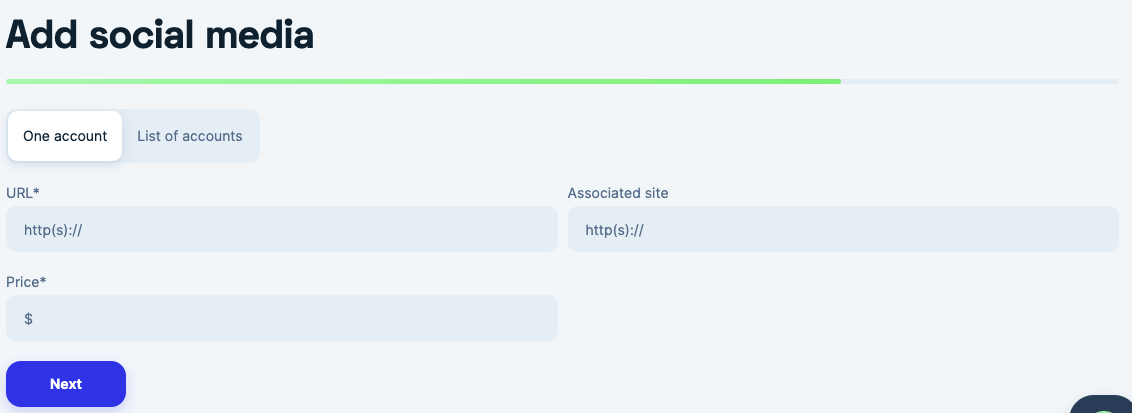The height and width of the screenshot is (413, 1132).
Task: Click http(s):// placeholder in URL box
Action: point(53,230)
